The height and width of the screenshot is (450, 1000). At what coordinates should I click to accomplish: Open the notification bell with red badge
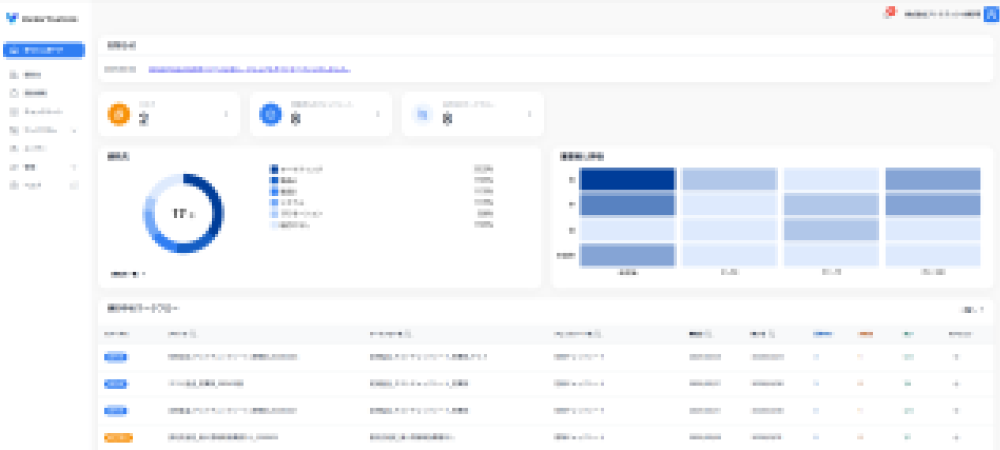click(x=887, y=14)
